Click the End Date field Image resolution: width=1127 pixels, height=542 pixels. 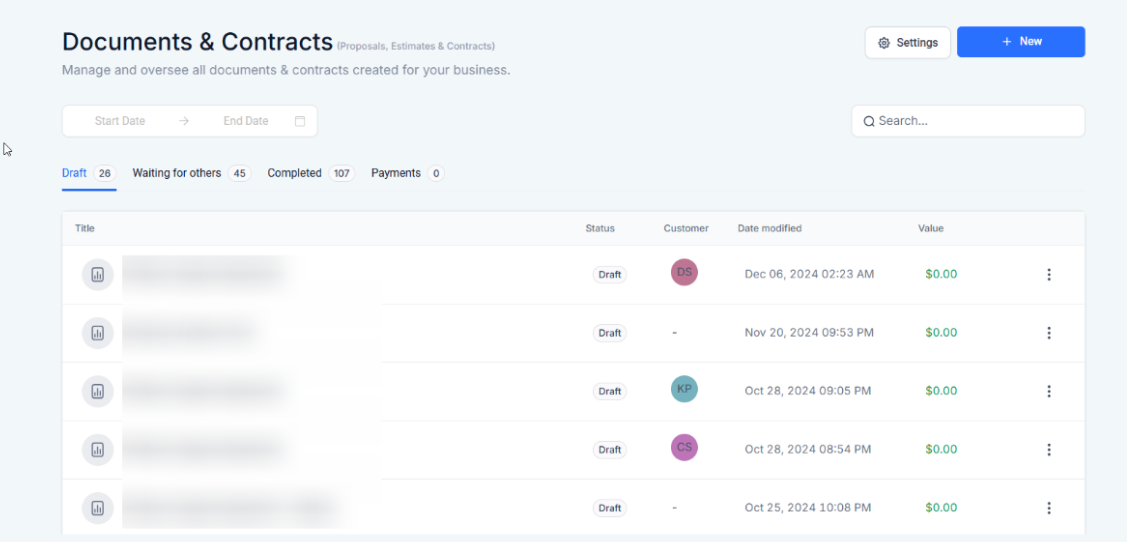tap(246, 121)
